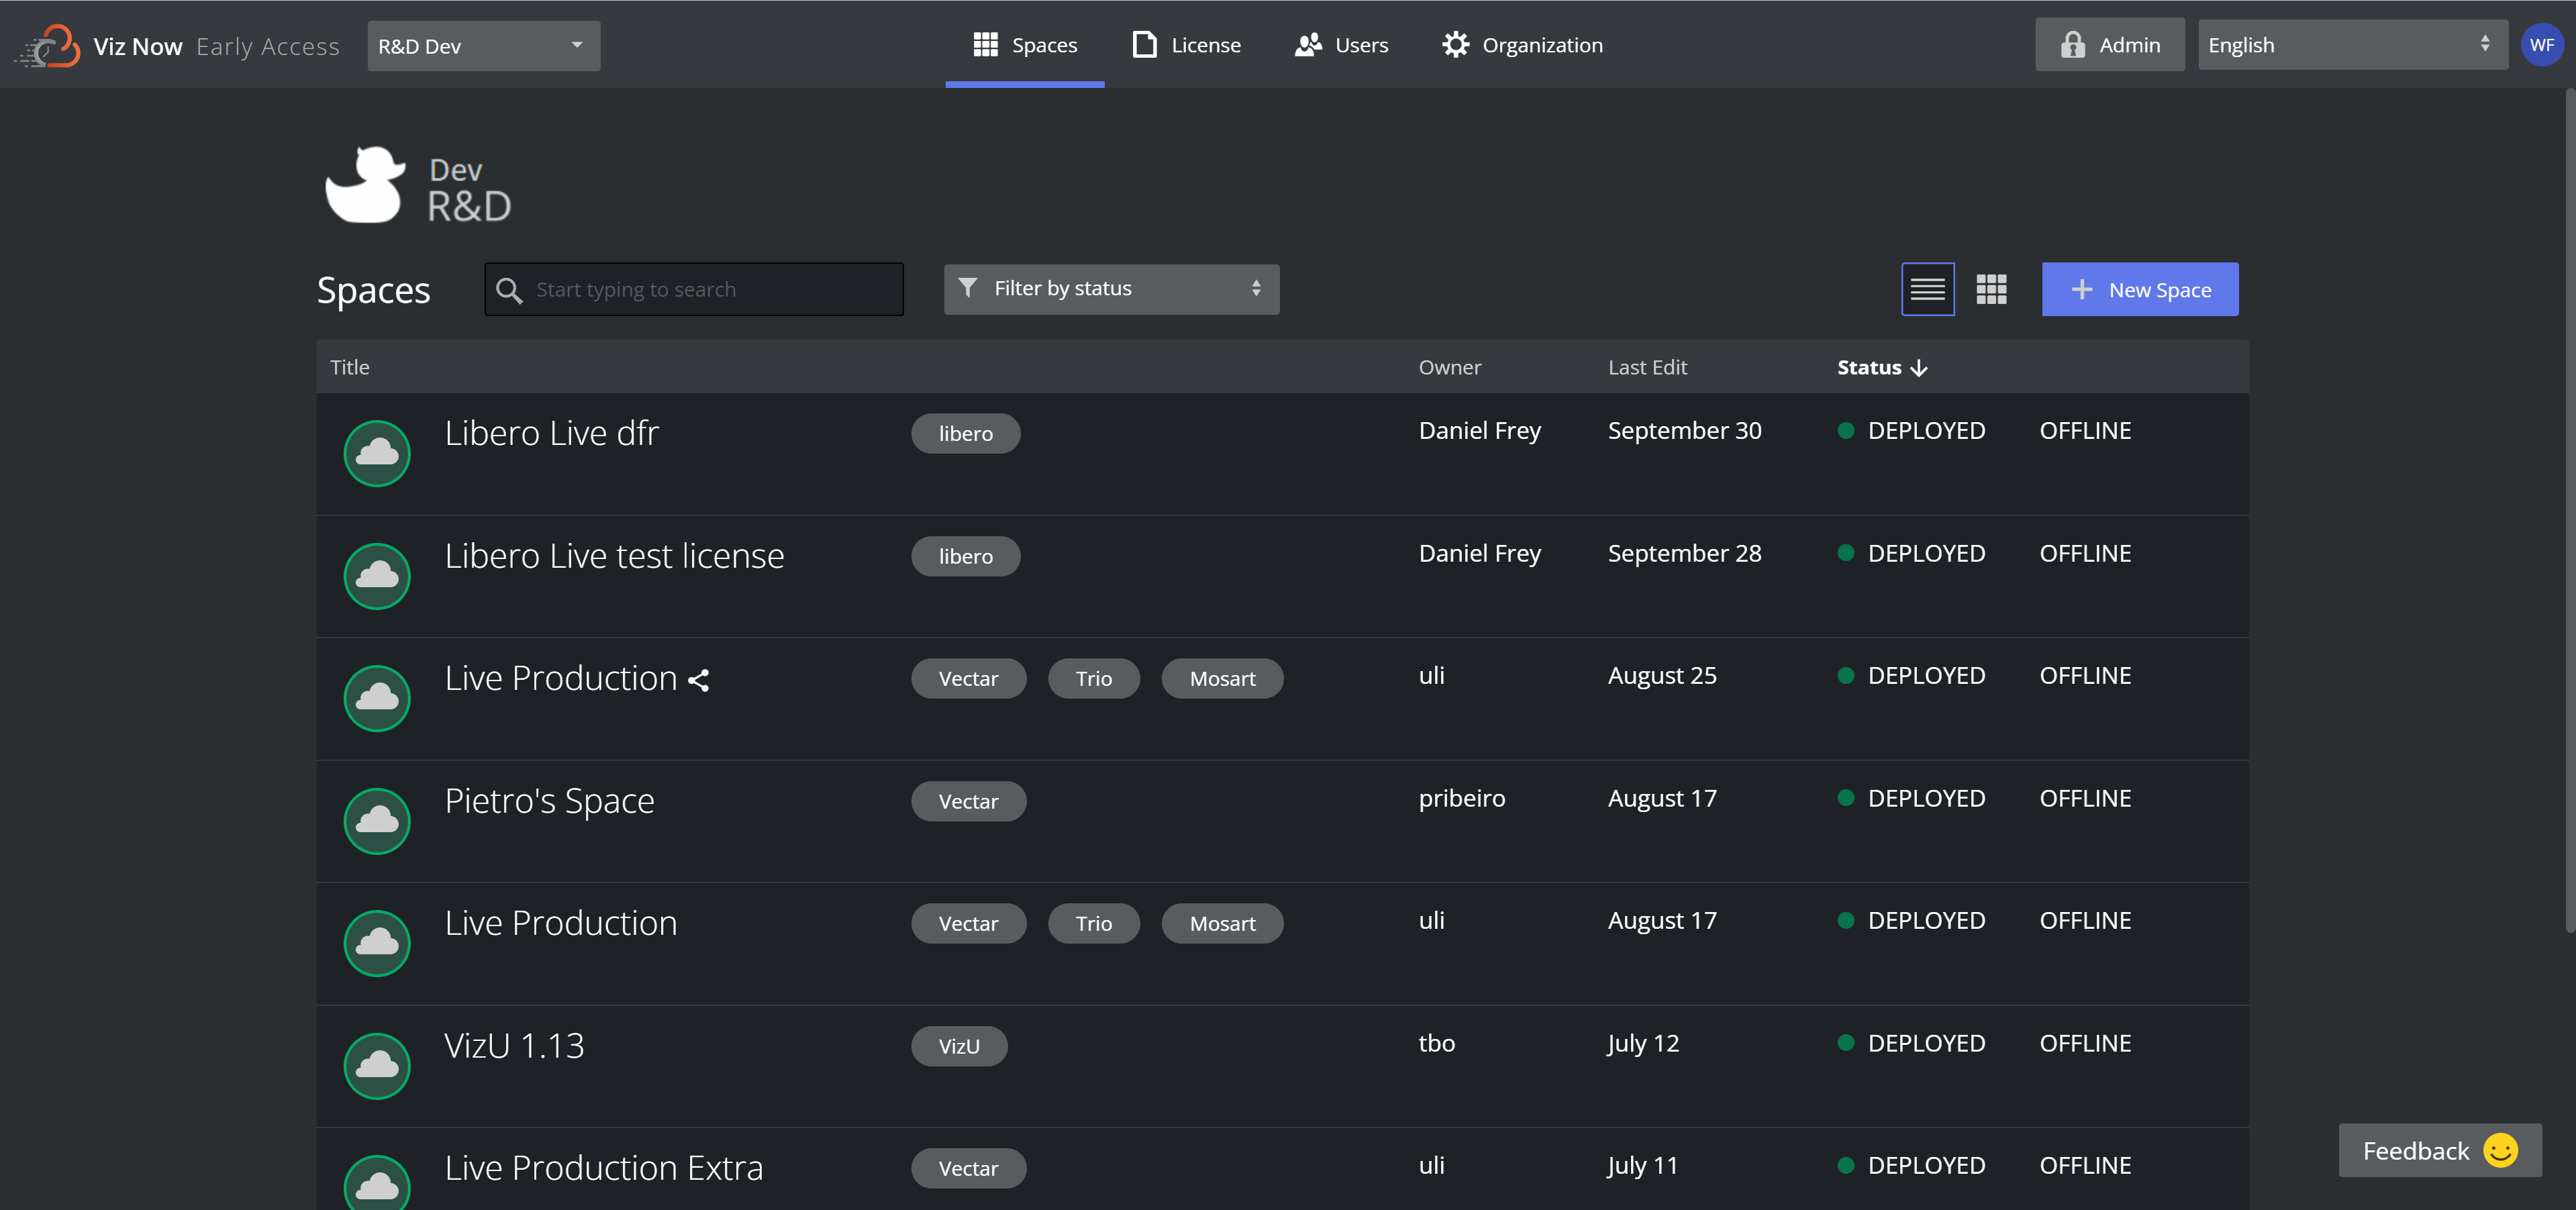This screenshot has width=2576, height=1210.
Task: Click the lock icon next to Admin
Action: [2073, 44]
